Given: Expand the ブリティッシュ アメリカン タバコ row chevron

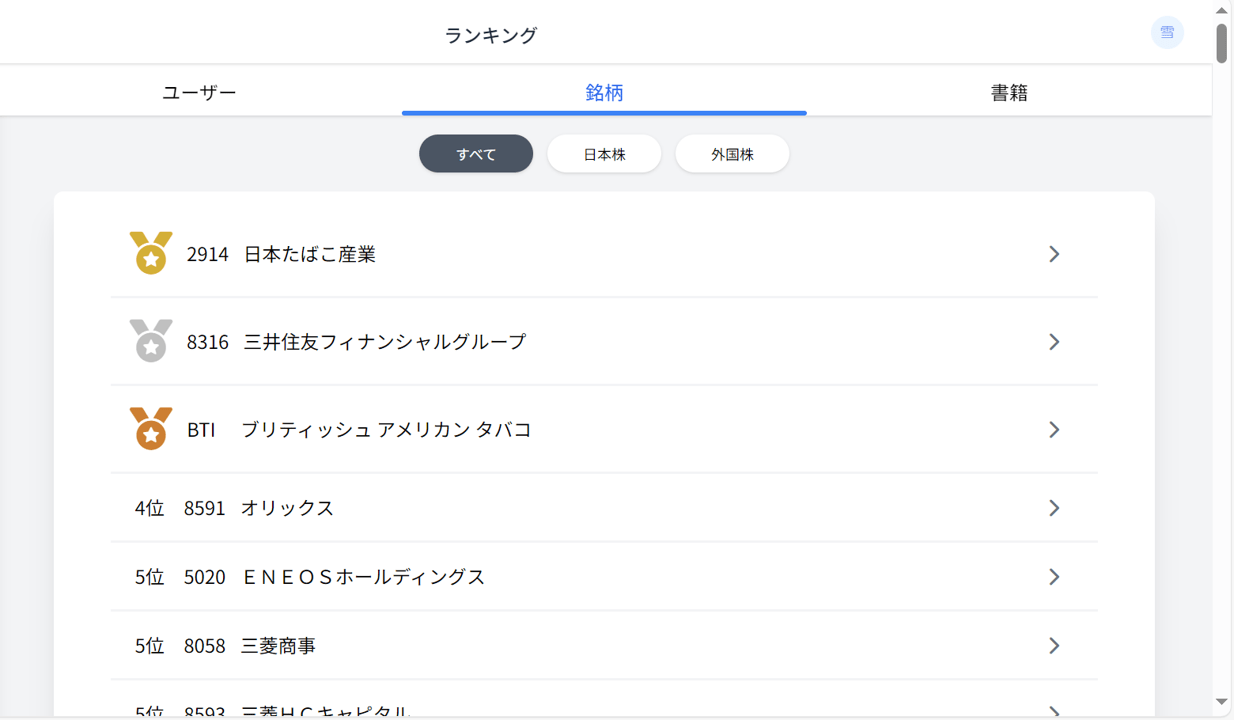Looking at the screenshot, I should pyautogui.click(x=1054, y=429).
